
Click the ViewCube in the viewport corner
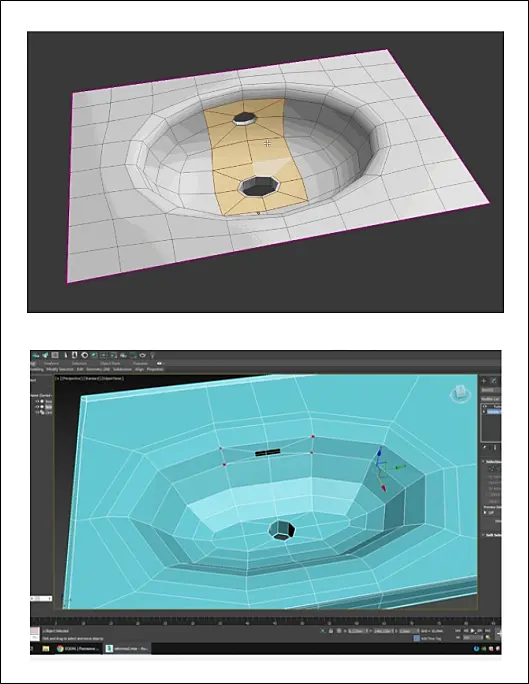click(460, 393)
